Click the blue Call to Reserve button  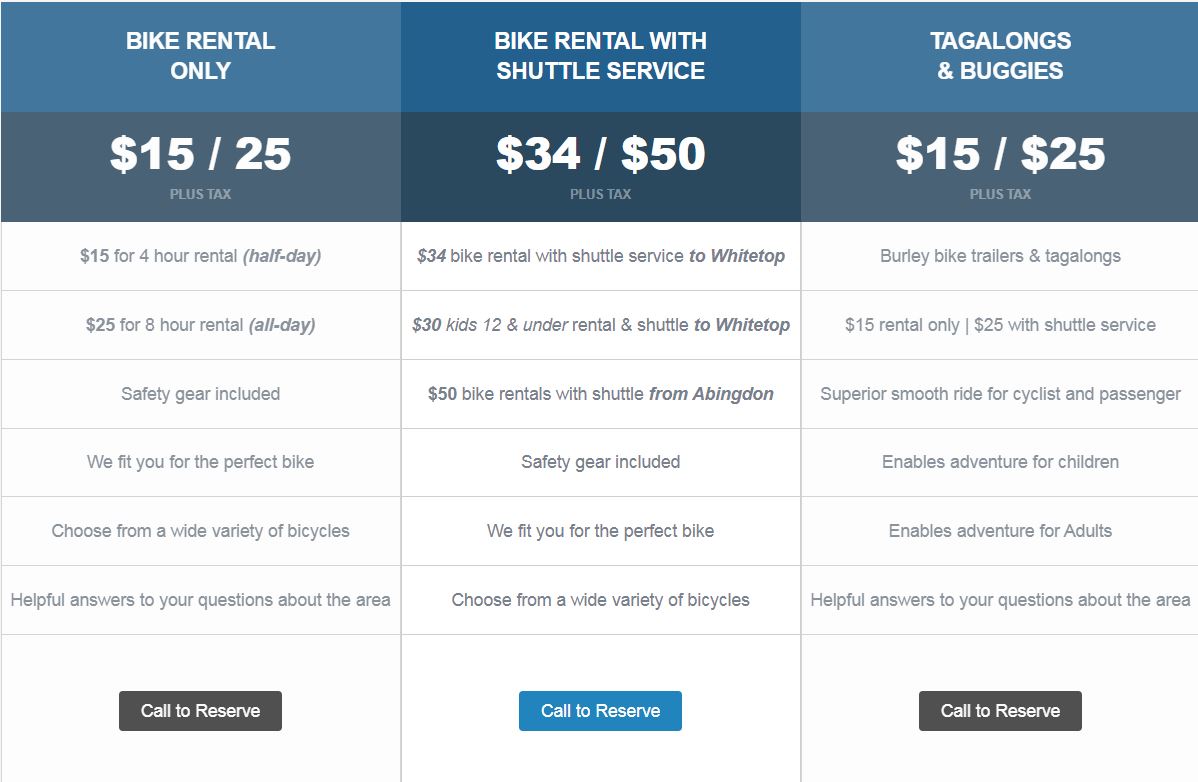(x=600, y=710)
